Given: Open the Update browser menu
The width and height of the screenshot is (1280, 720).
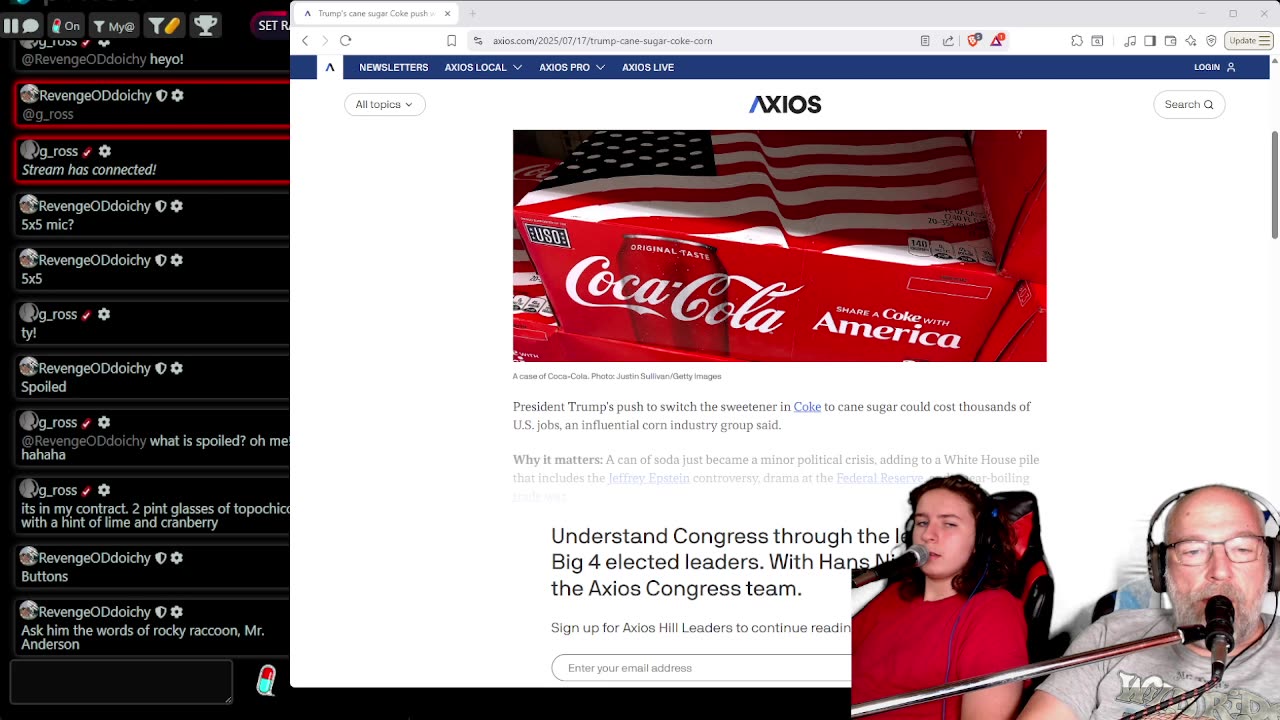Looking at the screenshot, I should tap(1248, 41).
